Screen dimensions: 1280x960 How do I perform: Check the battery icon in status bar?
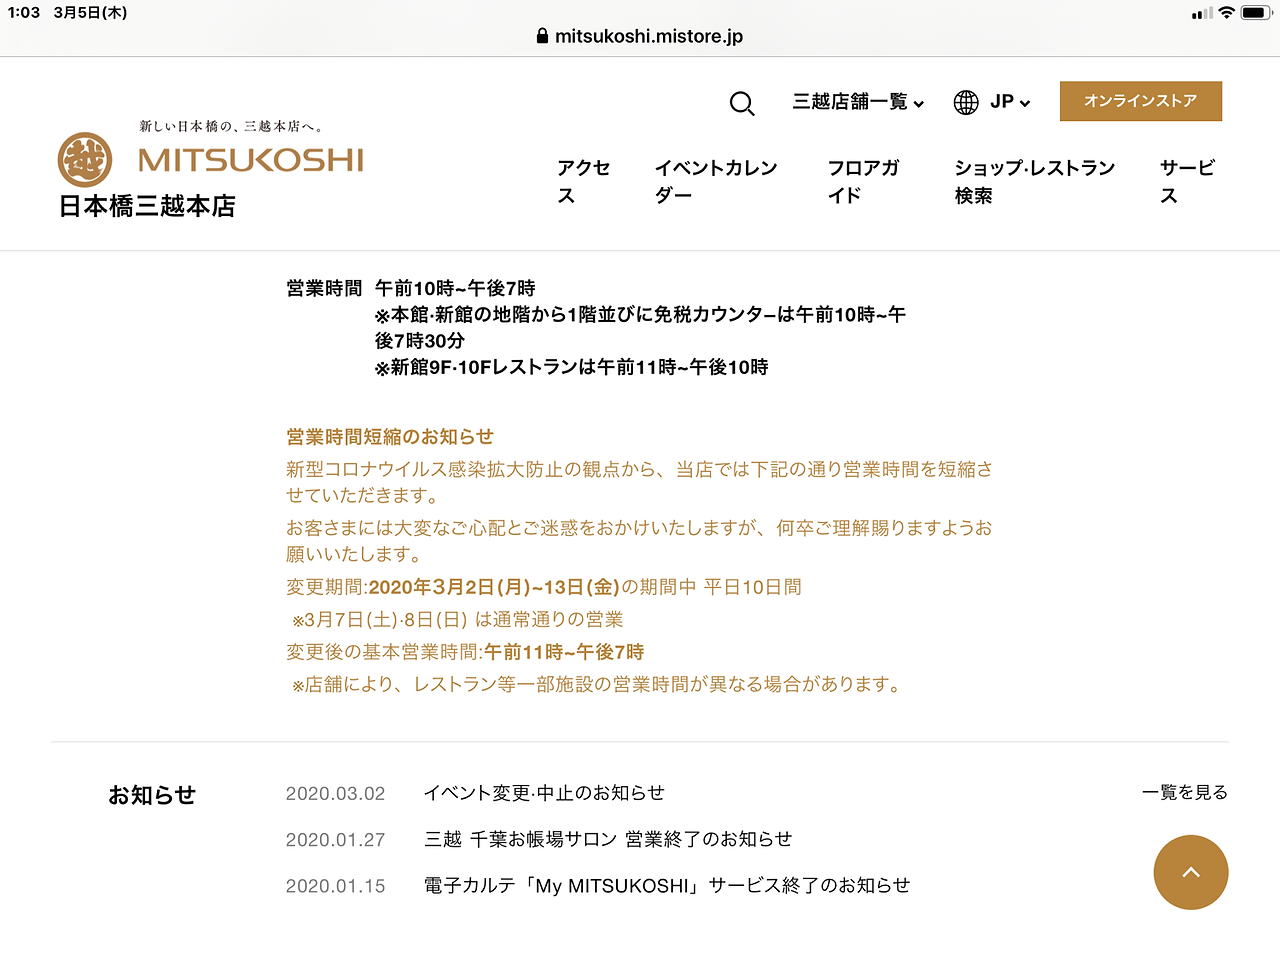point(1256,13)
